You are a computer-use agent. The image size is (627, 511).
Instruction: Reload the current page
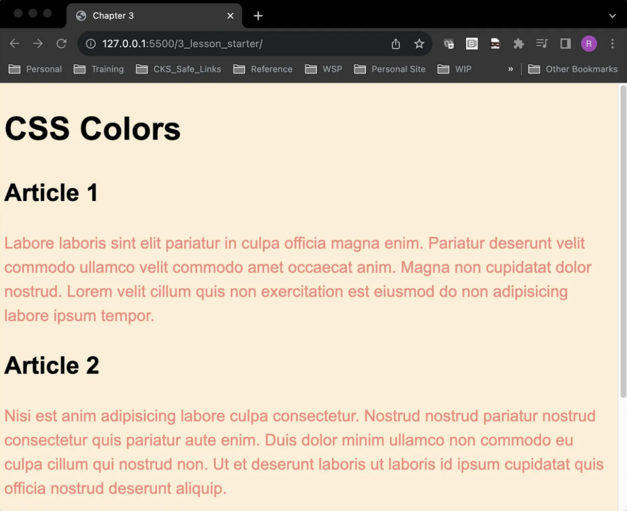tap(61, 44)
